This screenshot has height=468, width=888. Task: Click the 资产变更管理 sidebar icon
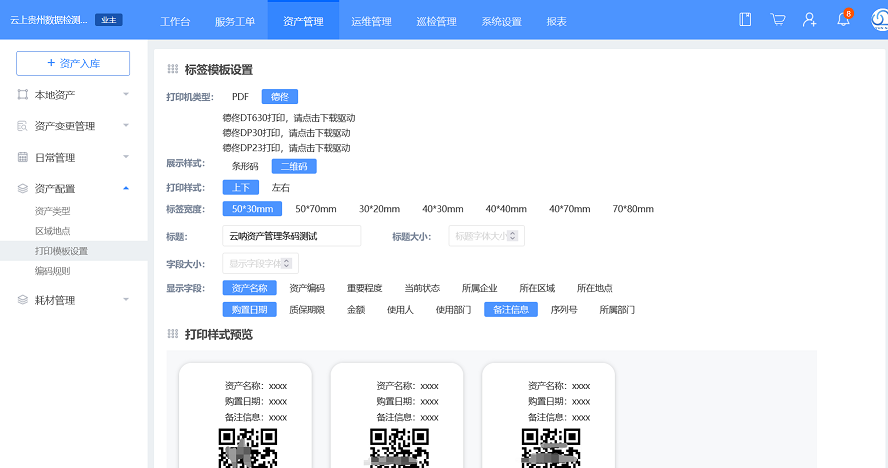(x=23, y=126)
